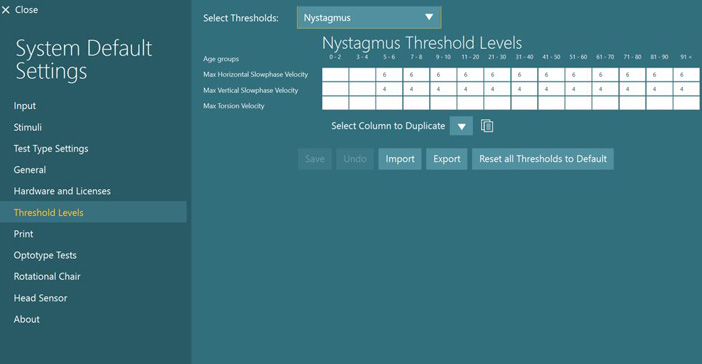Image resolution: width=702 pixels, height=364 pixels.
Task: Edit Max Horizontal Slowphase Velocity for age 11-20
Action: 470,75
